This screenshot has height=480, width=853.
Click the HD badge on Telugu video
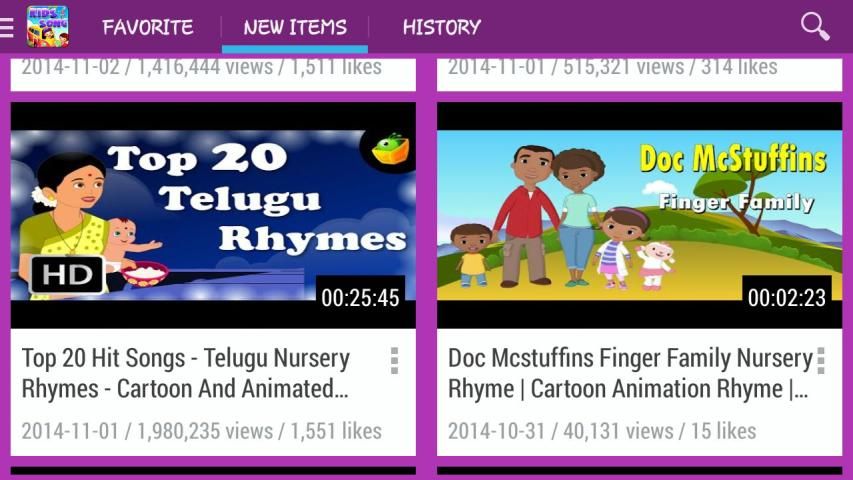67,275
